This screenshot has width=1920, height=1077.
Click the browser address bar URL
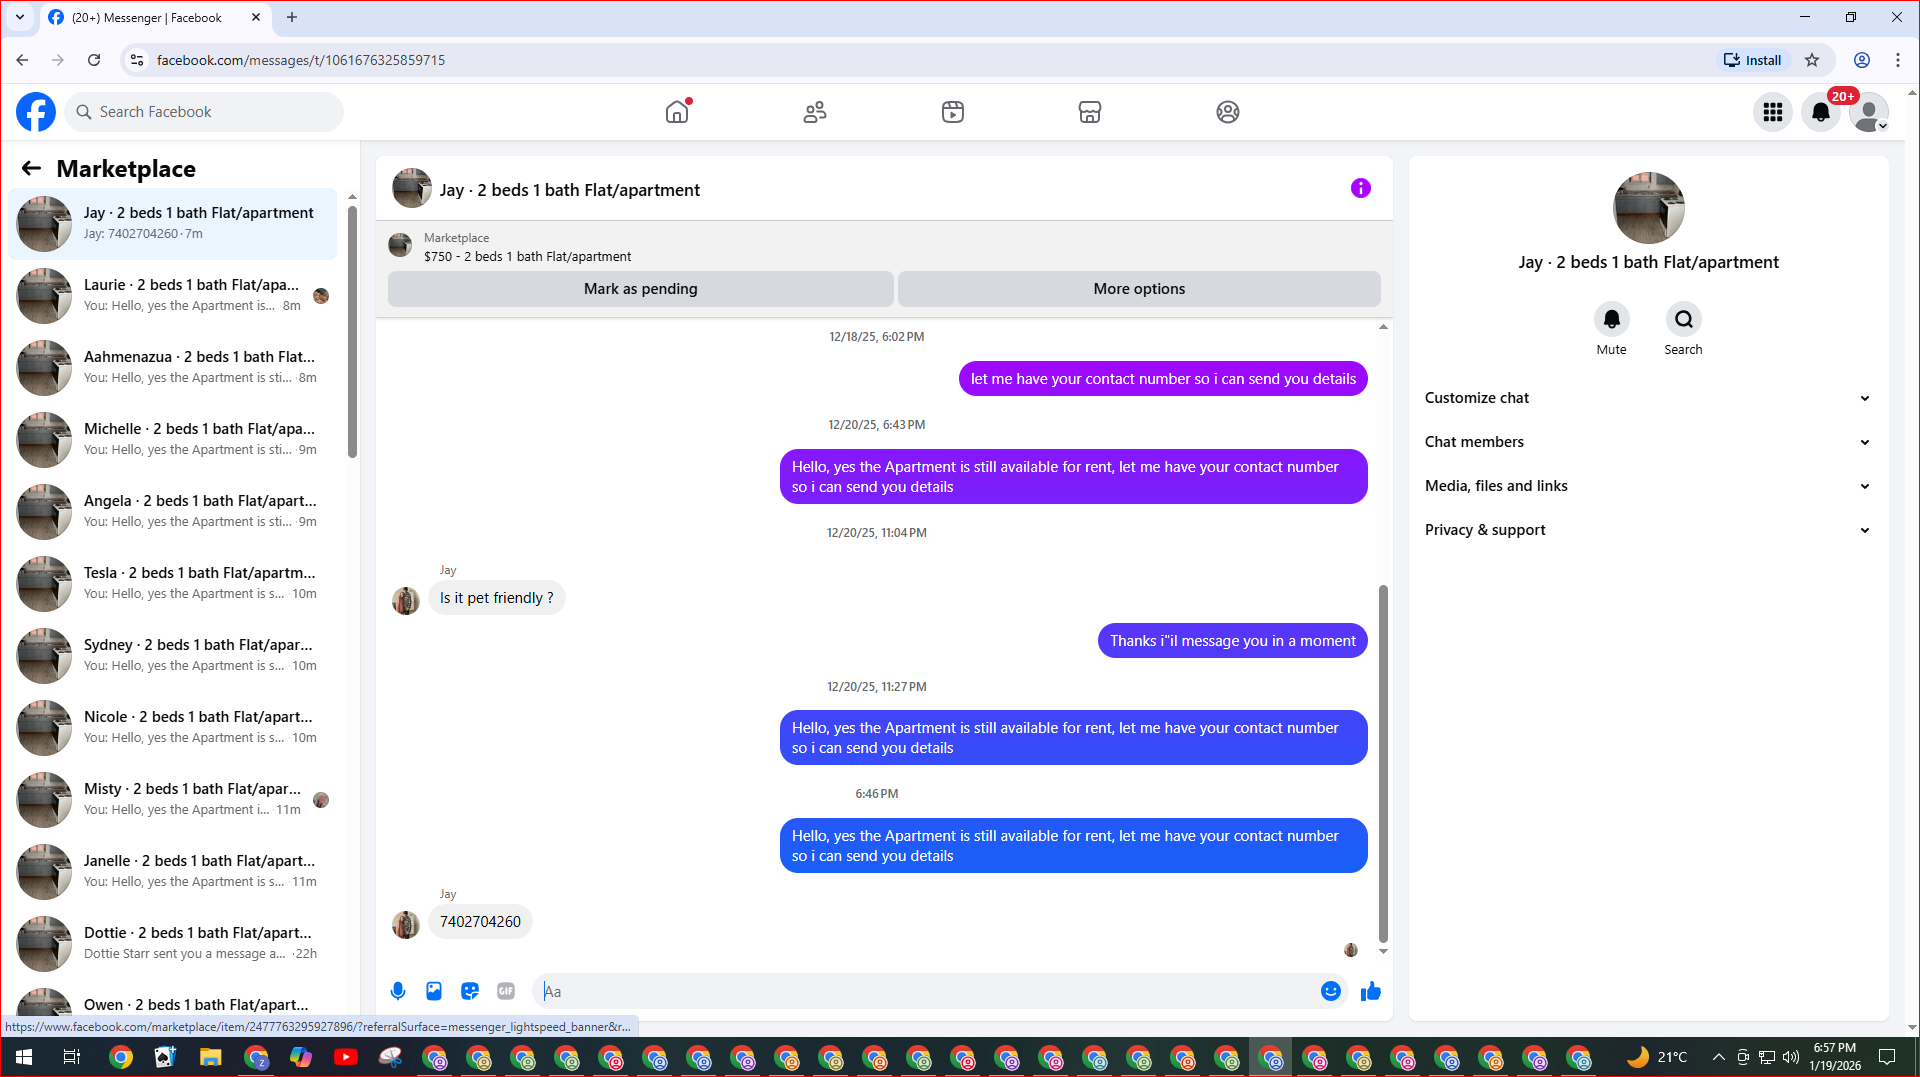(x=300, y=60)
